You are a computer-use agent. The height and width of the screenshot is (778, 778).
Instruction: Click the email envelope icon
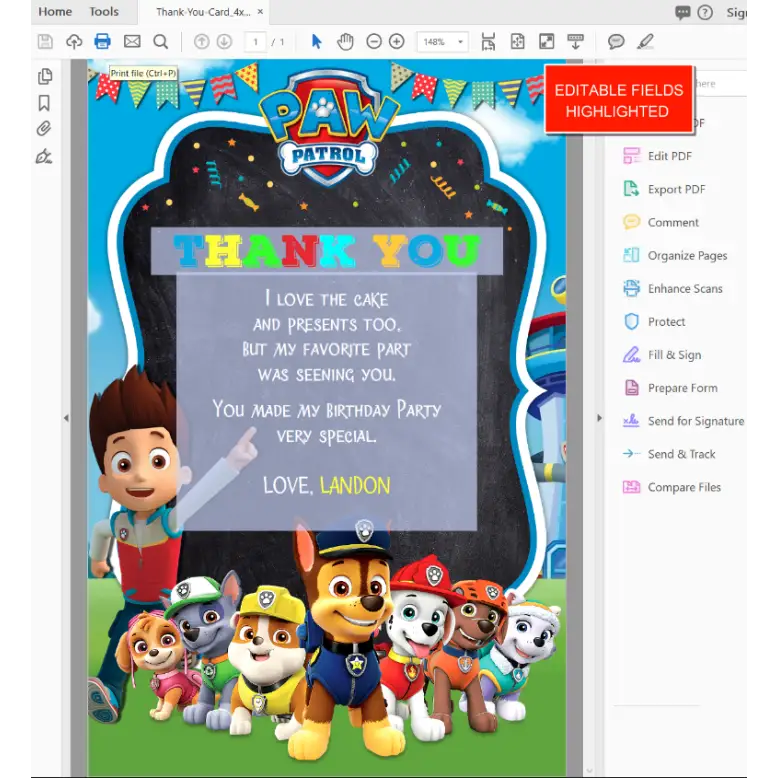coord(132,41)
